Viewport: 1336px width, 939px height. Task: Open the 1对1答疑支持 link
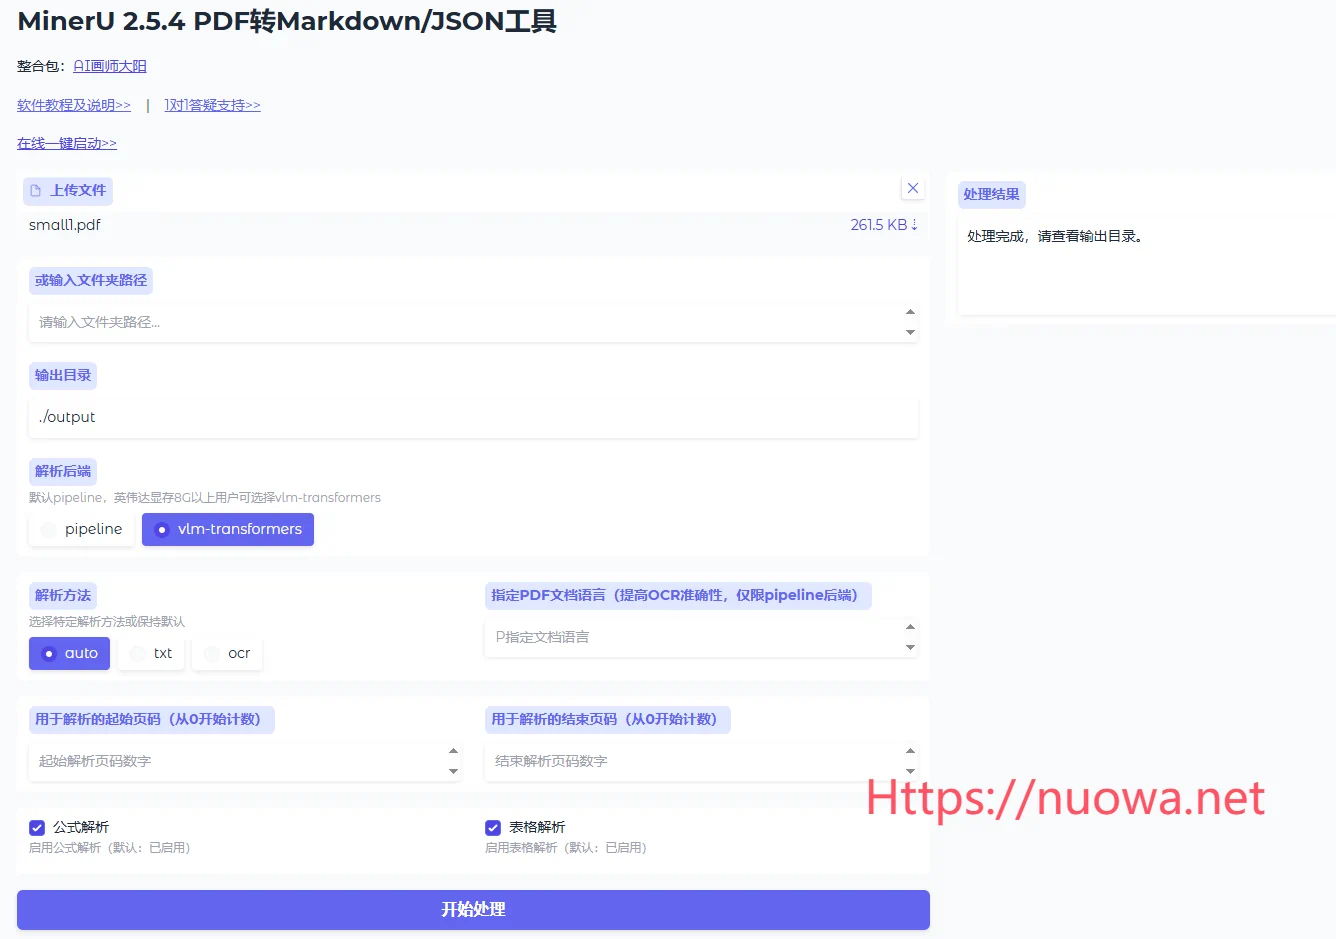[x=212, y=105]
